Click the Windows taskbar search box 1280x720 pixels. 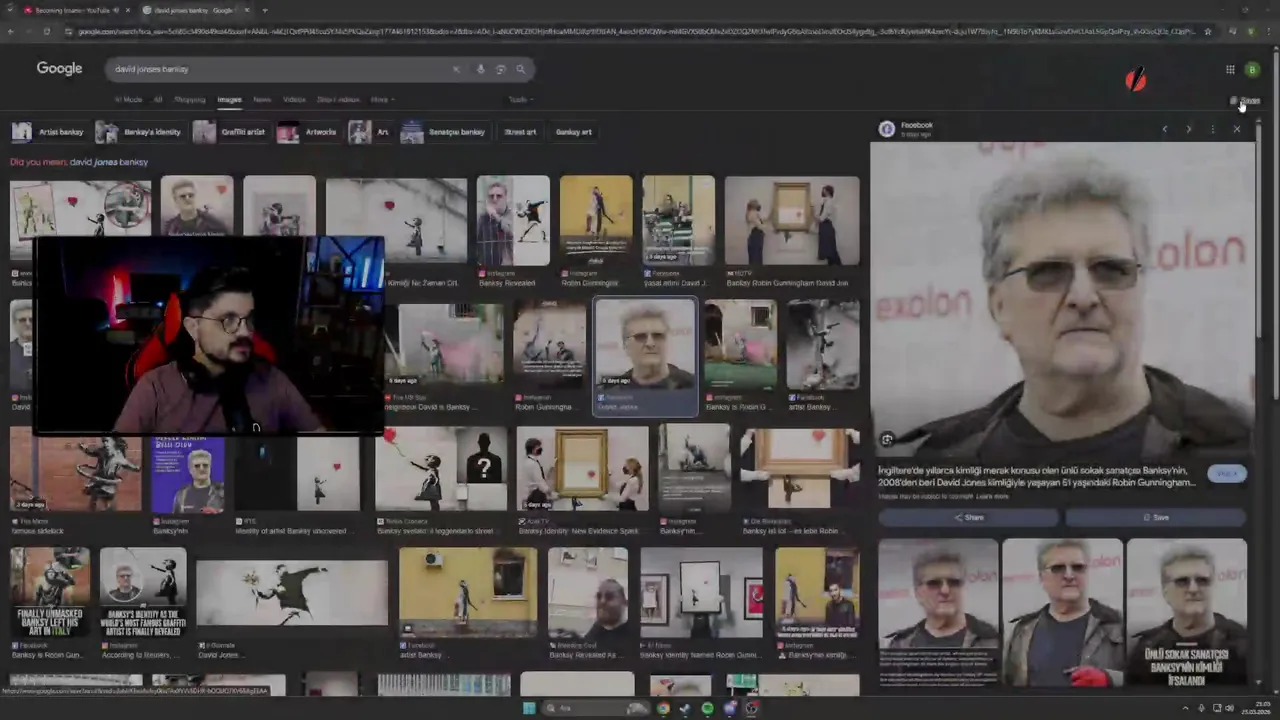597,708
